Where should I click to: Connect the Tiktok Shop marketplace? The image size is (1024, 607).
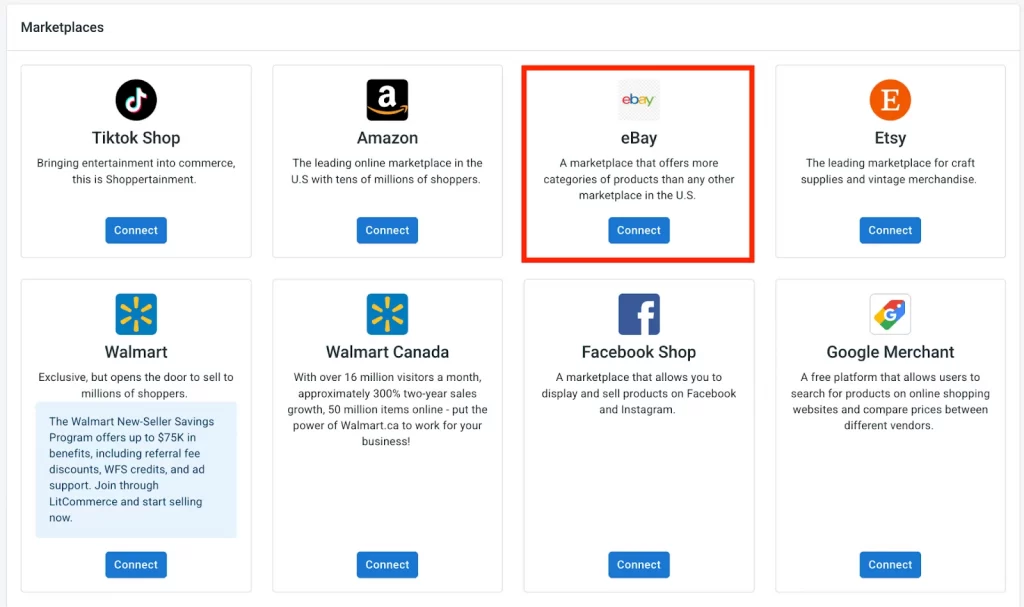[x=135, y=230]
